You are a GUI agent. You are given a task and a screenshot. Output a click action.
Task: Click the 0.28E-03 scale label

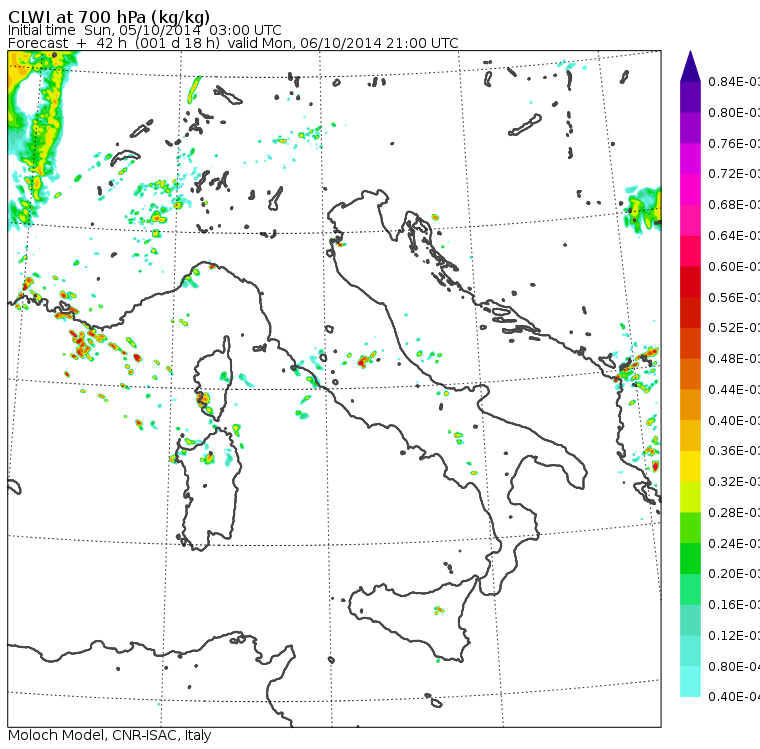(734, 513)
